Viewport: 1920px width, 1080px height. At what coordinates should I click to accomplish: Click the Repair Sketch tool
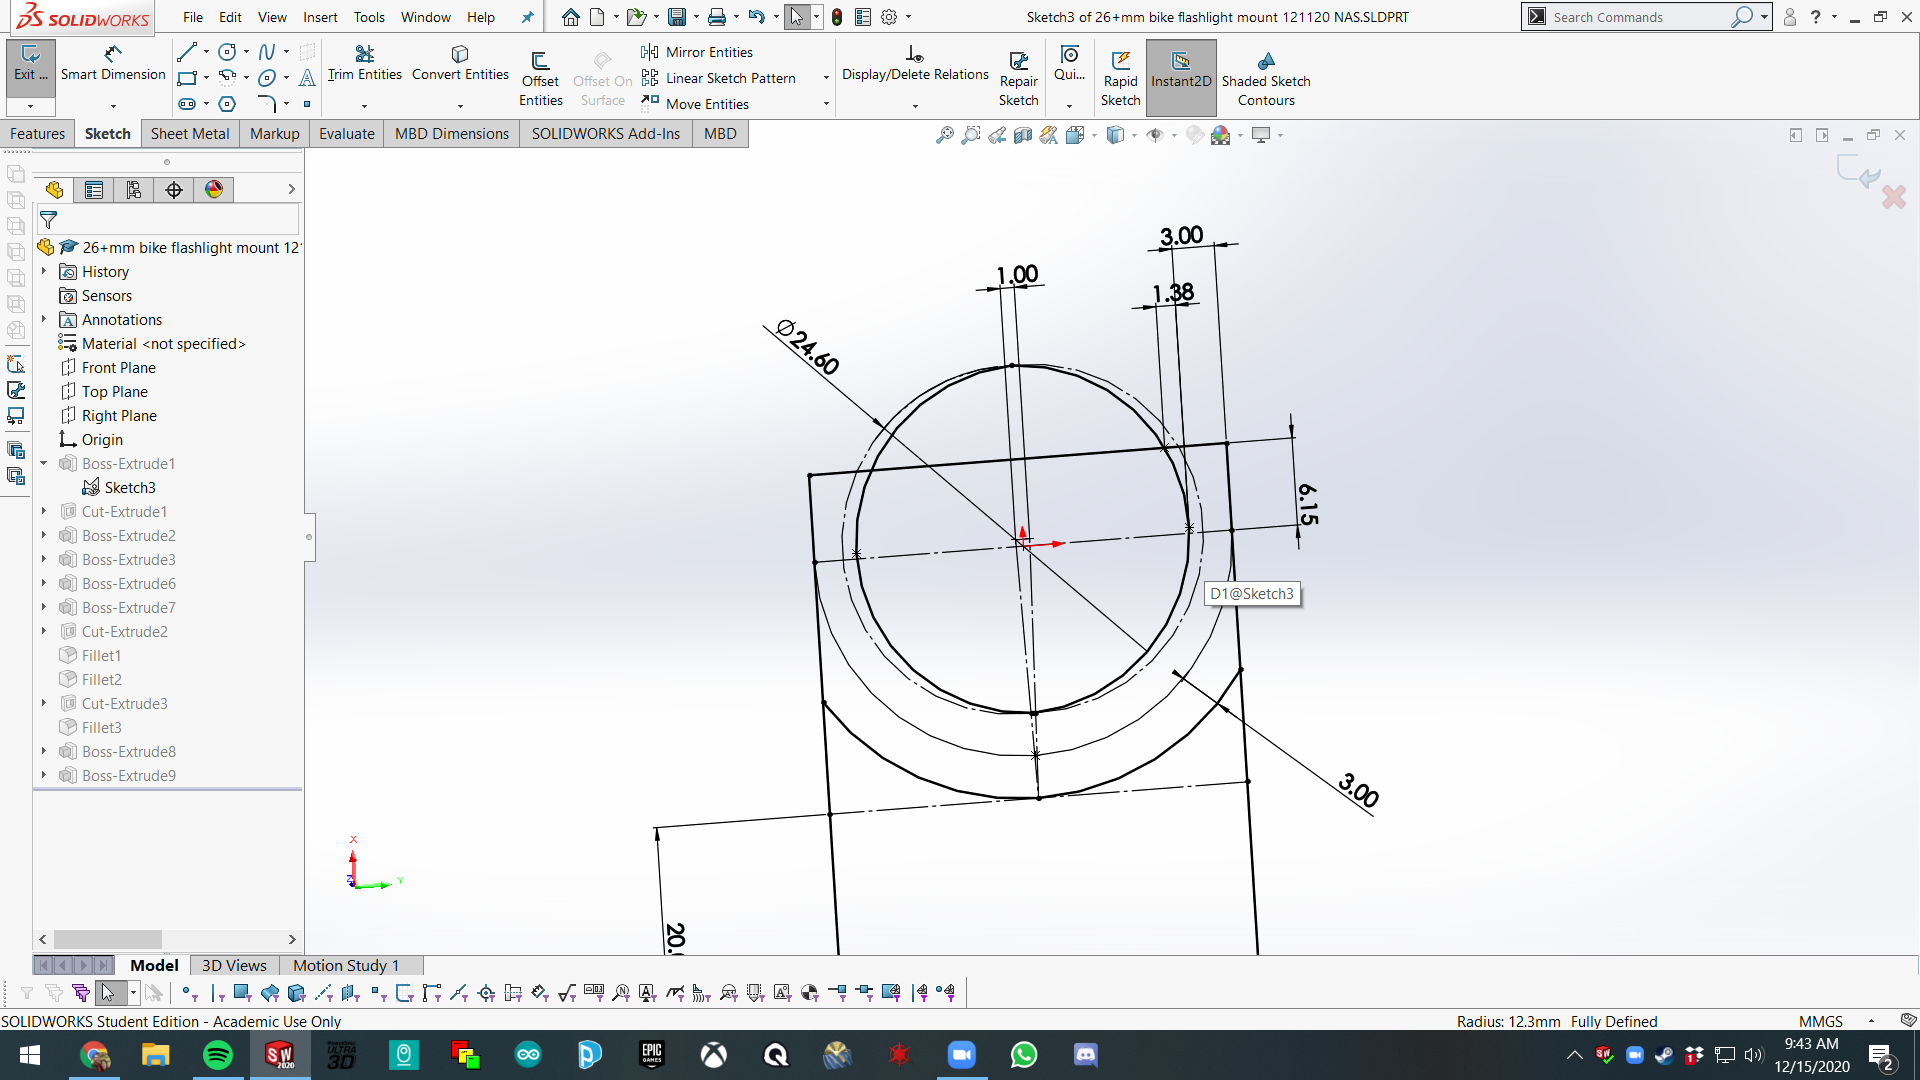(x=1018, y=78)
